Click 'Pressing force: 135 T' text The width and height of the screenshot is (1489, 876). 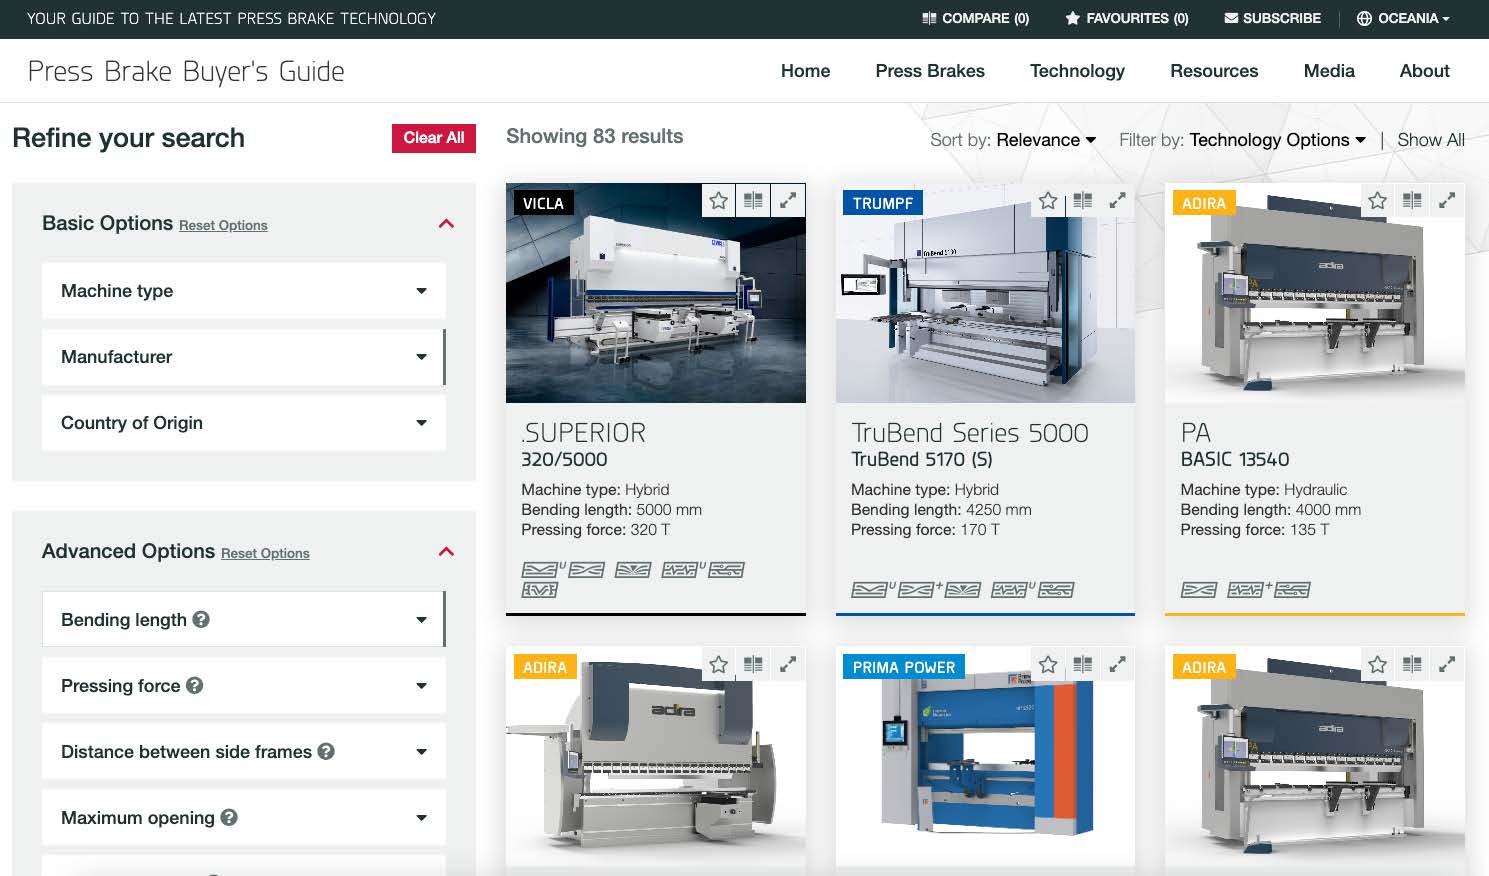pyautogui.click(x=1255, y=530)
